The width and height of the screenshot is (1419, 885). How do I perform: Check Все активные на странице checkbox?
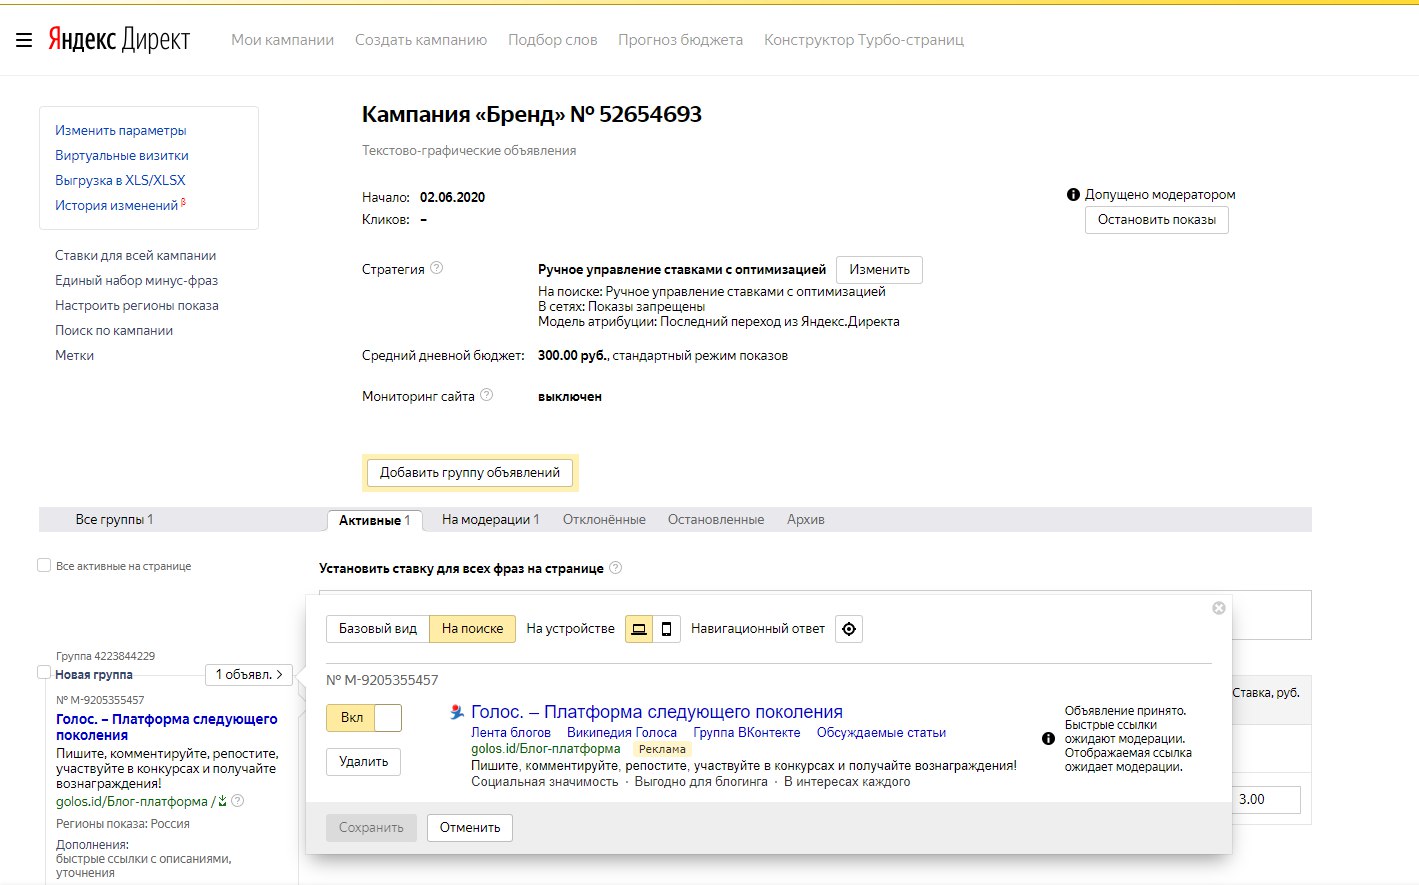pos(44,565)
